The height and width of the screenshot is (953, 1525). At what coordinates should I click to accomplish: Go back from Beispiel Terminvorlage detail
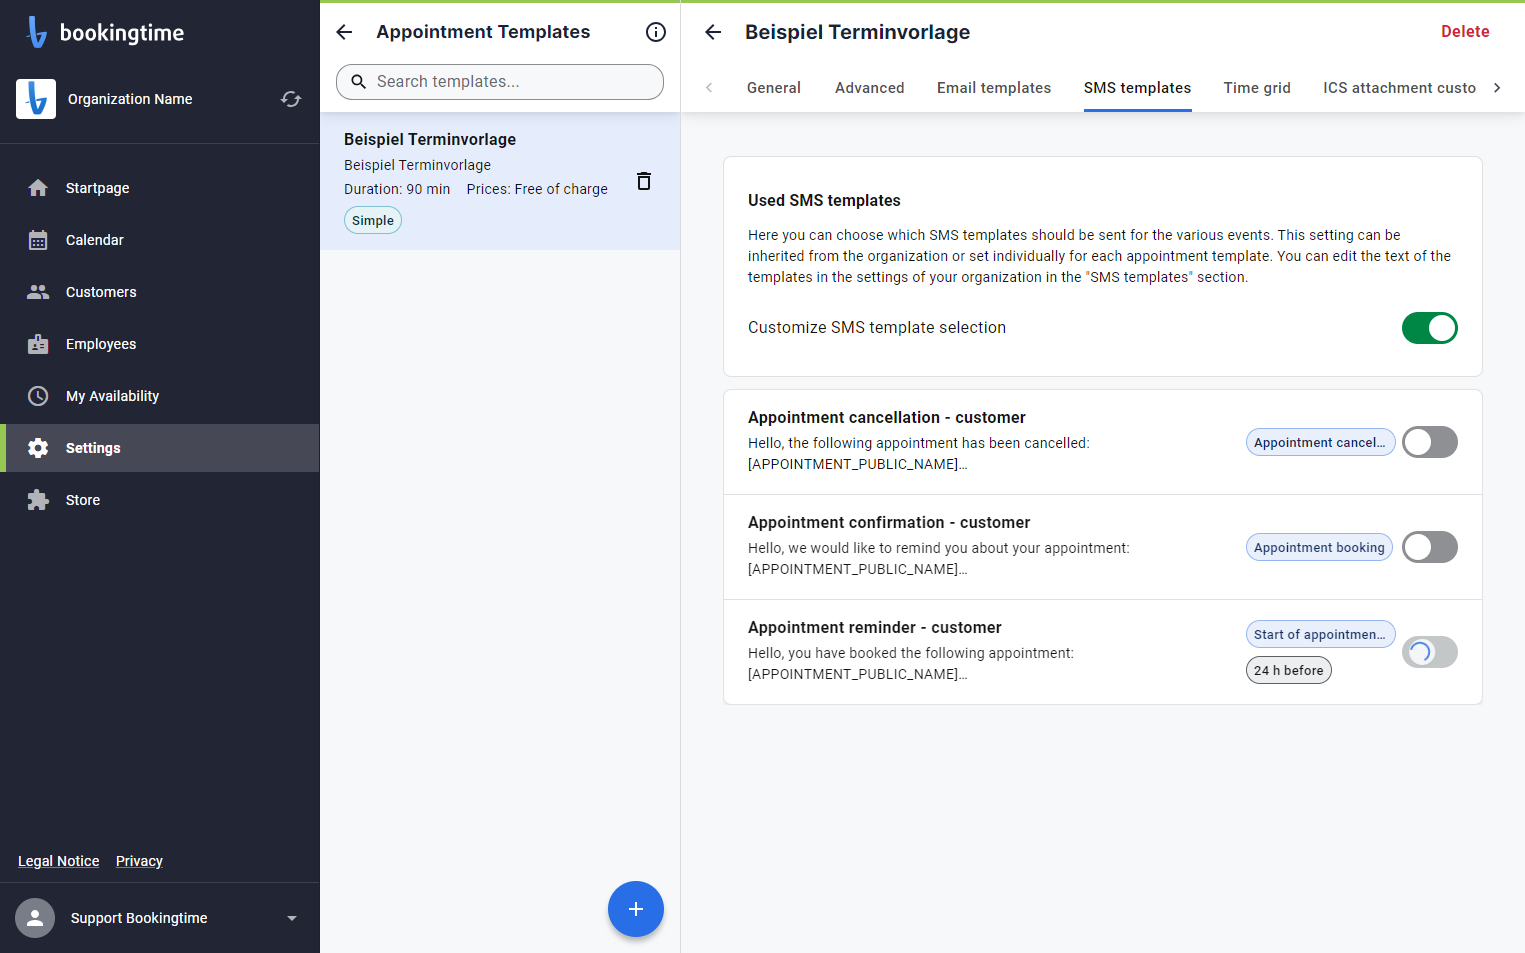pyautogui.click(x=713, y=32)
